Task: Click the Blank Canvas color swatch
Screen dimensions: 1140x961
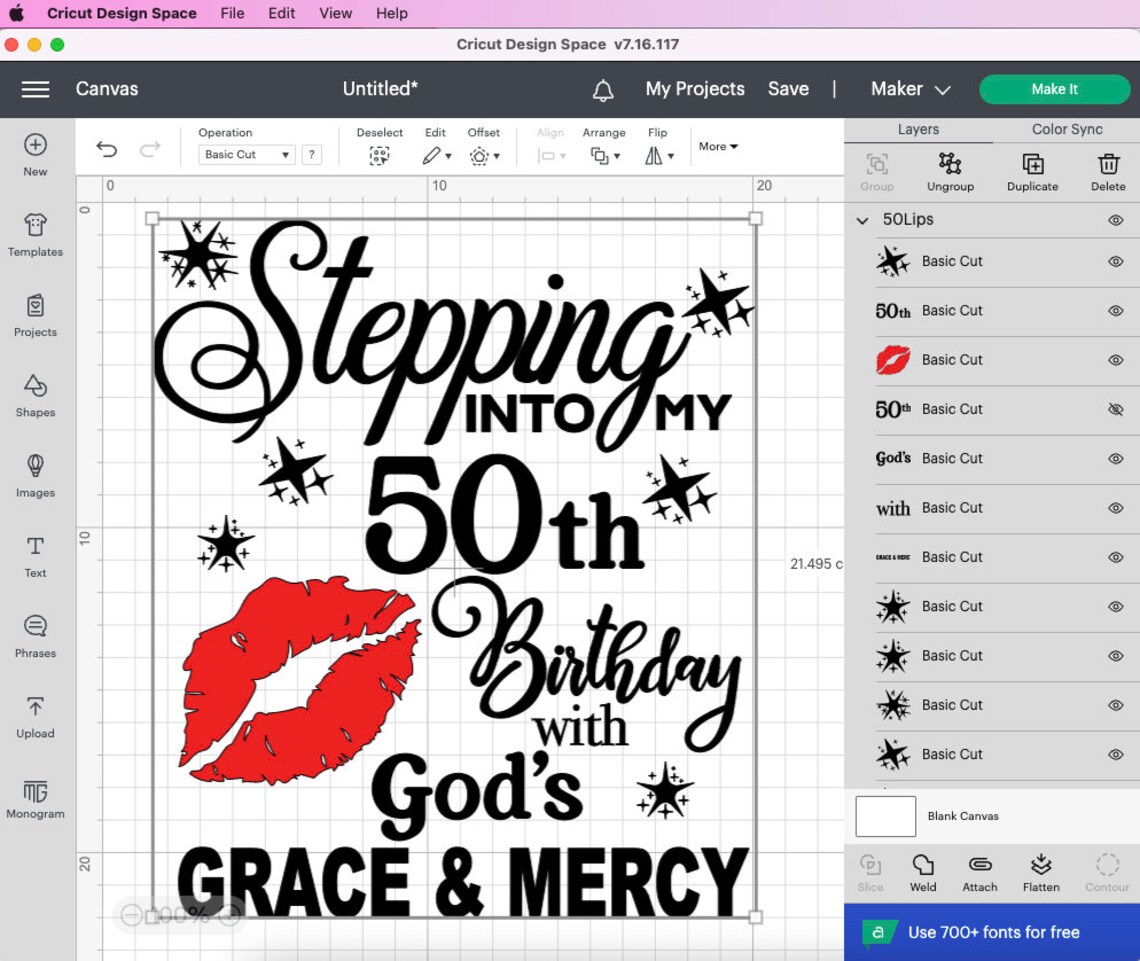Action: [885, 815]
